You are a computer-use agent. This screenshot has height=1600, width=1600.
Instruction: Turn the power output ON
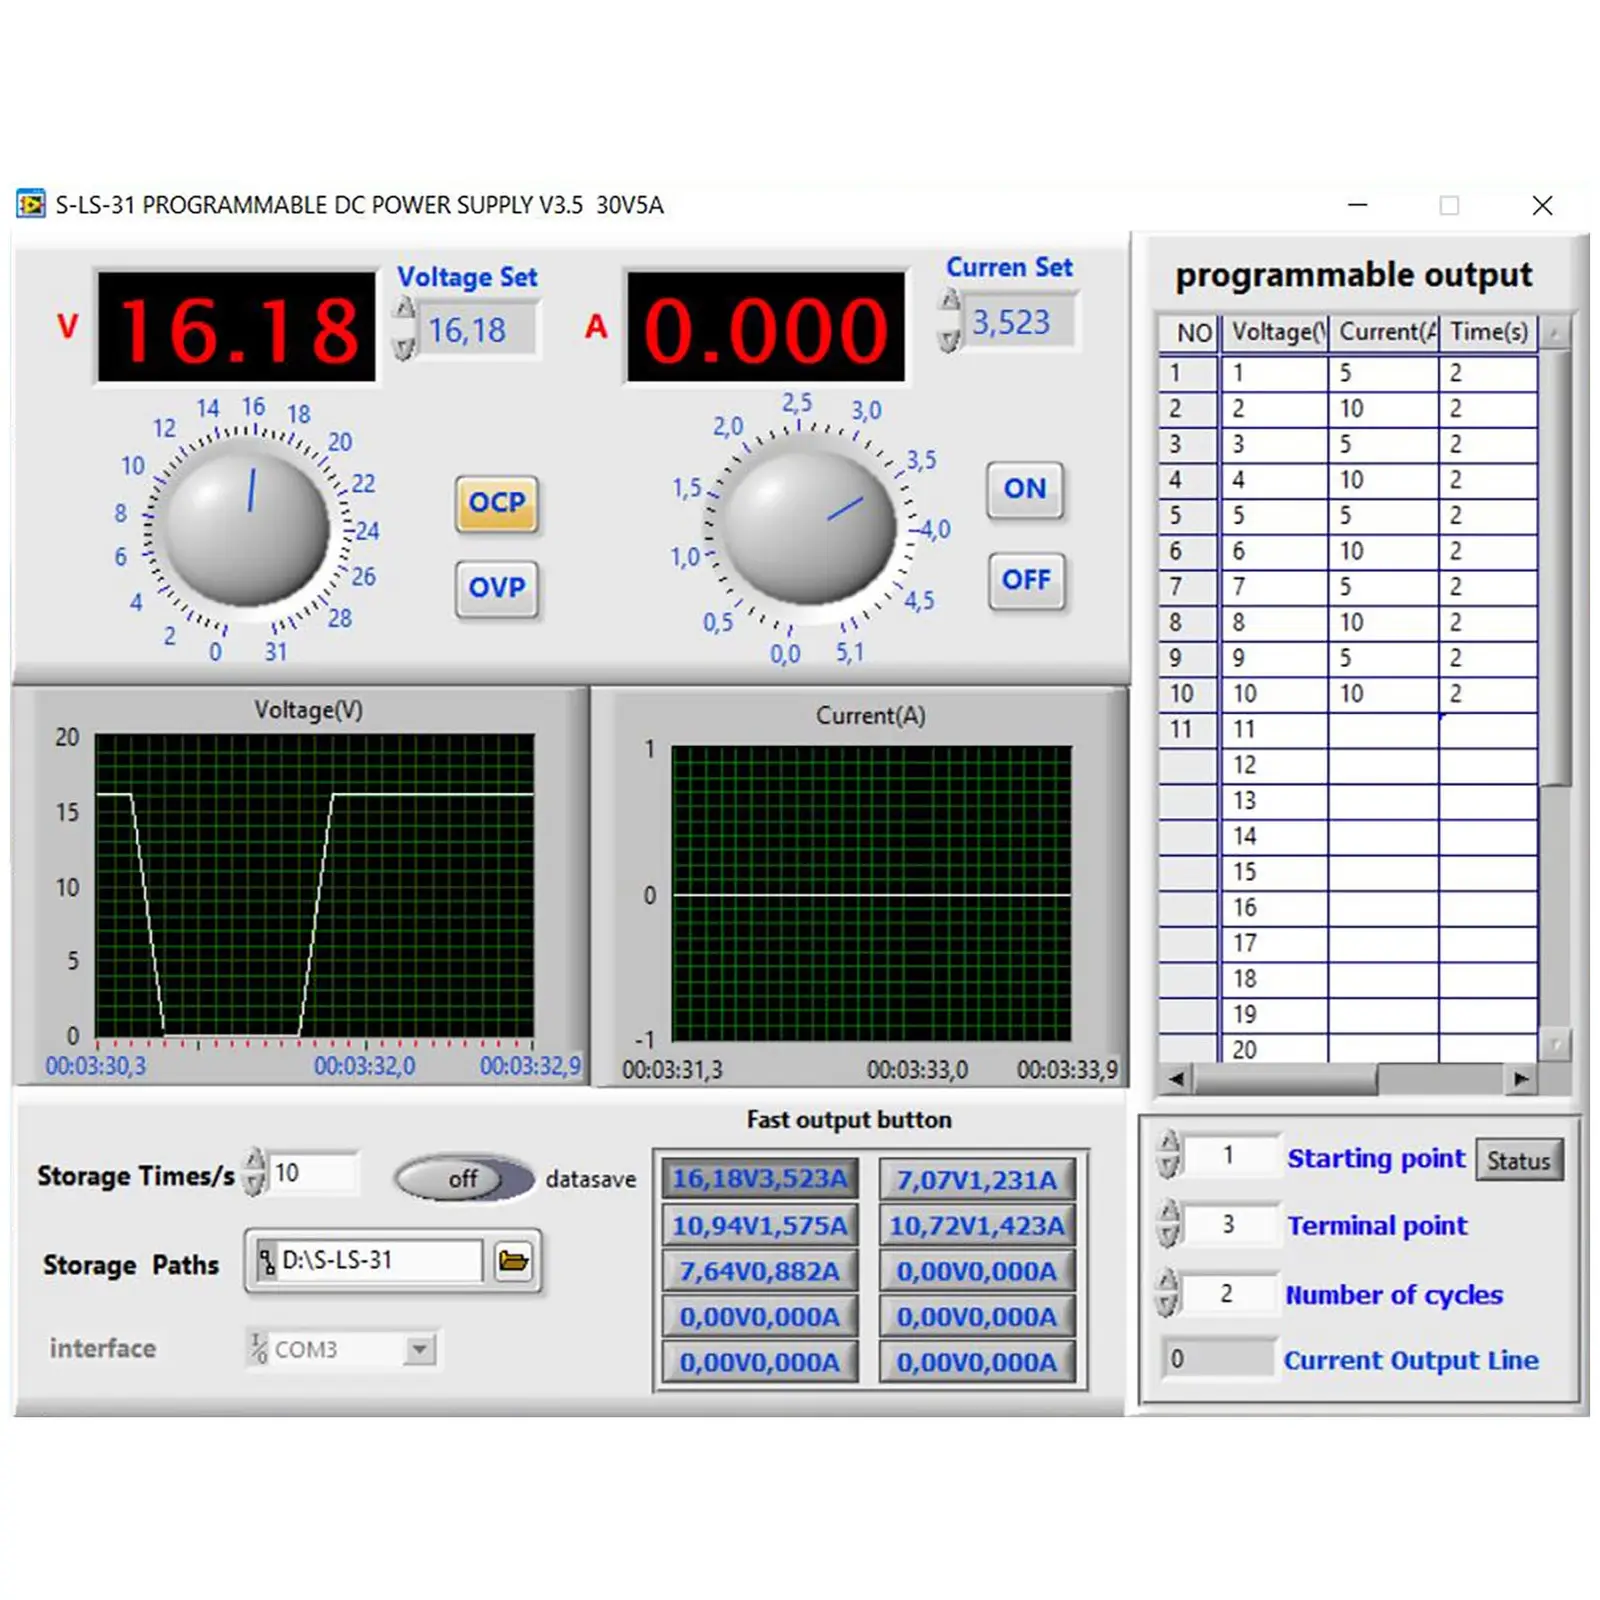tap(1025, 489)
